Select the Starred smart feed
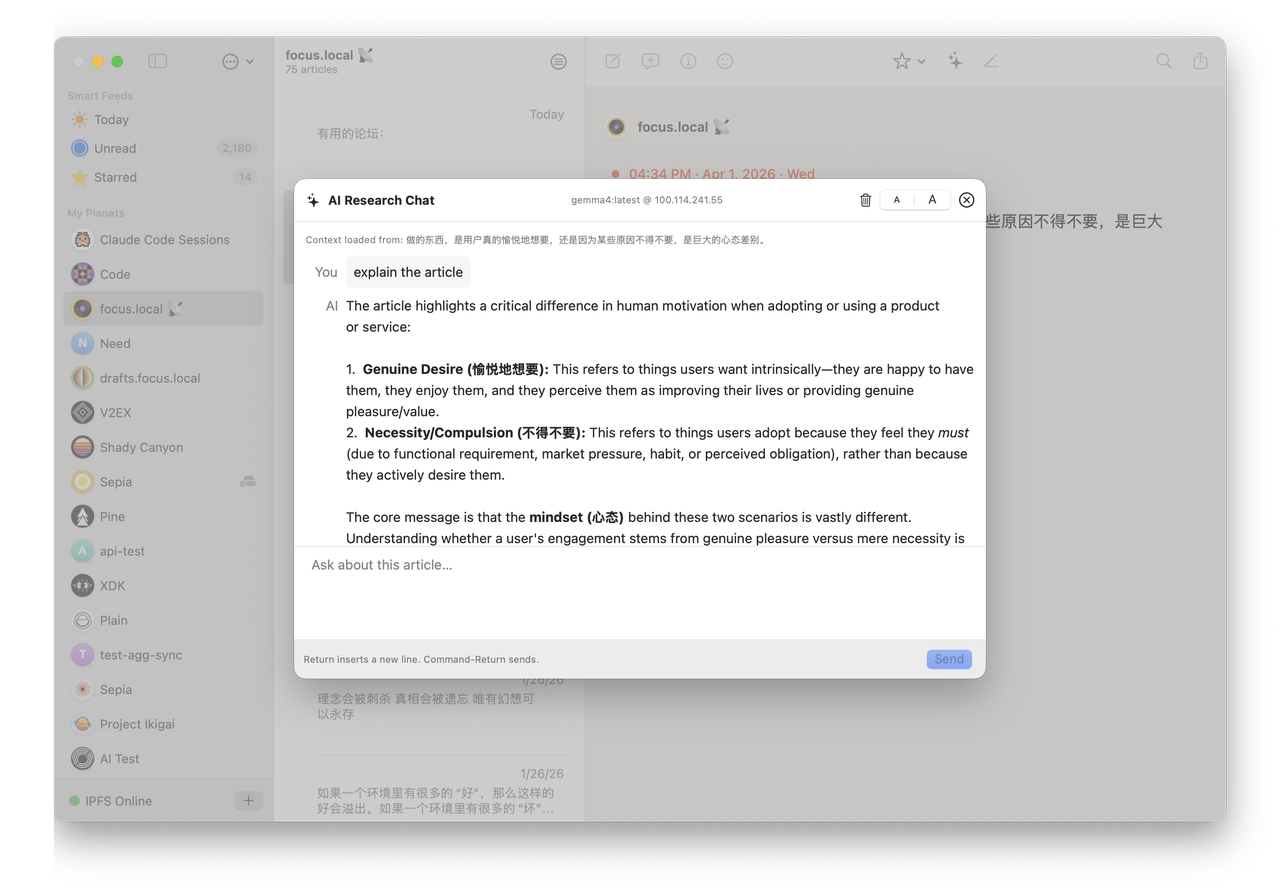 coord(115,177)
